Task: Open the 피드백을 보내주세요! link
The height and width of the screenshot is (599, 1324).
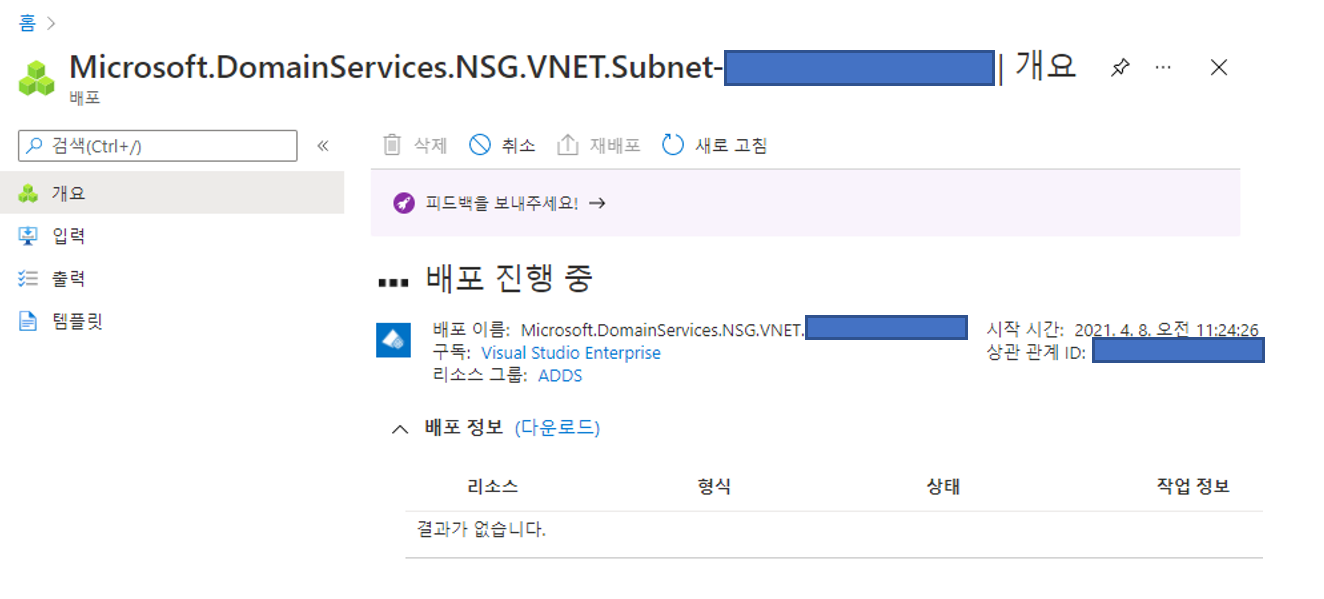Action: pyautogui.click(x=502, y=203)
